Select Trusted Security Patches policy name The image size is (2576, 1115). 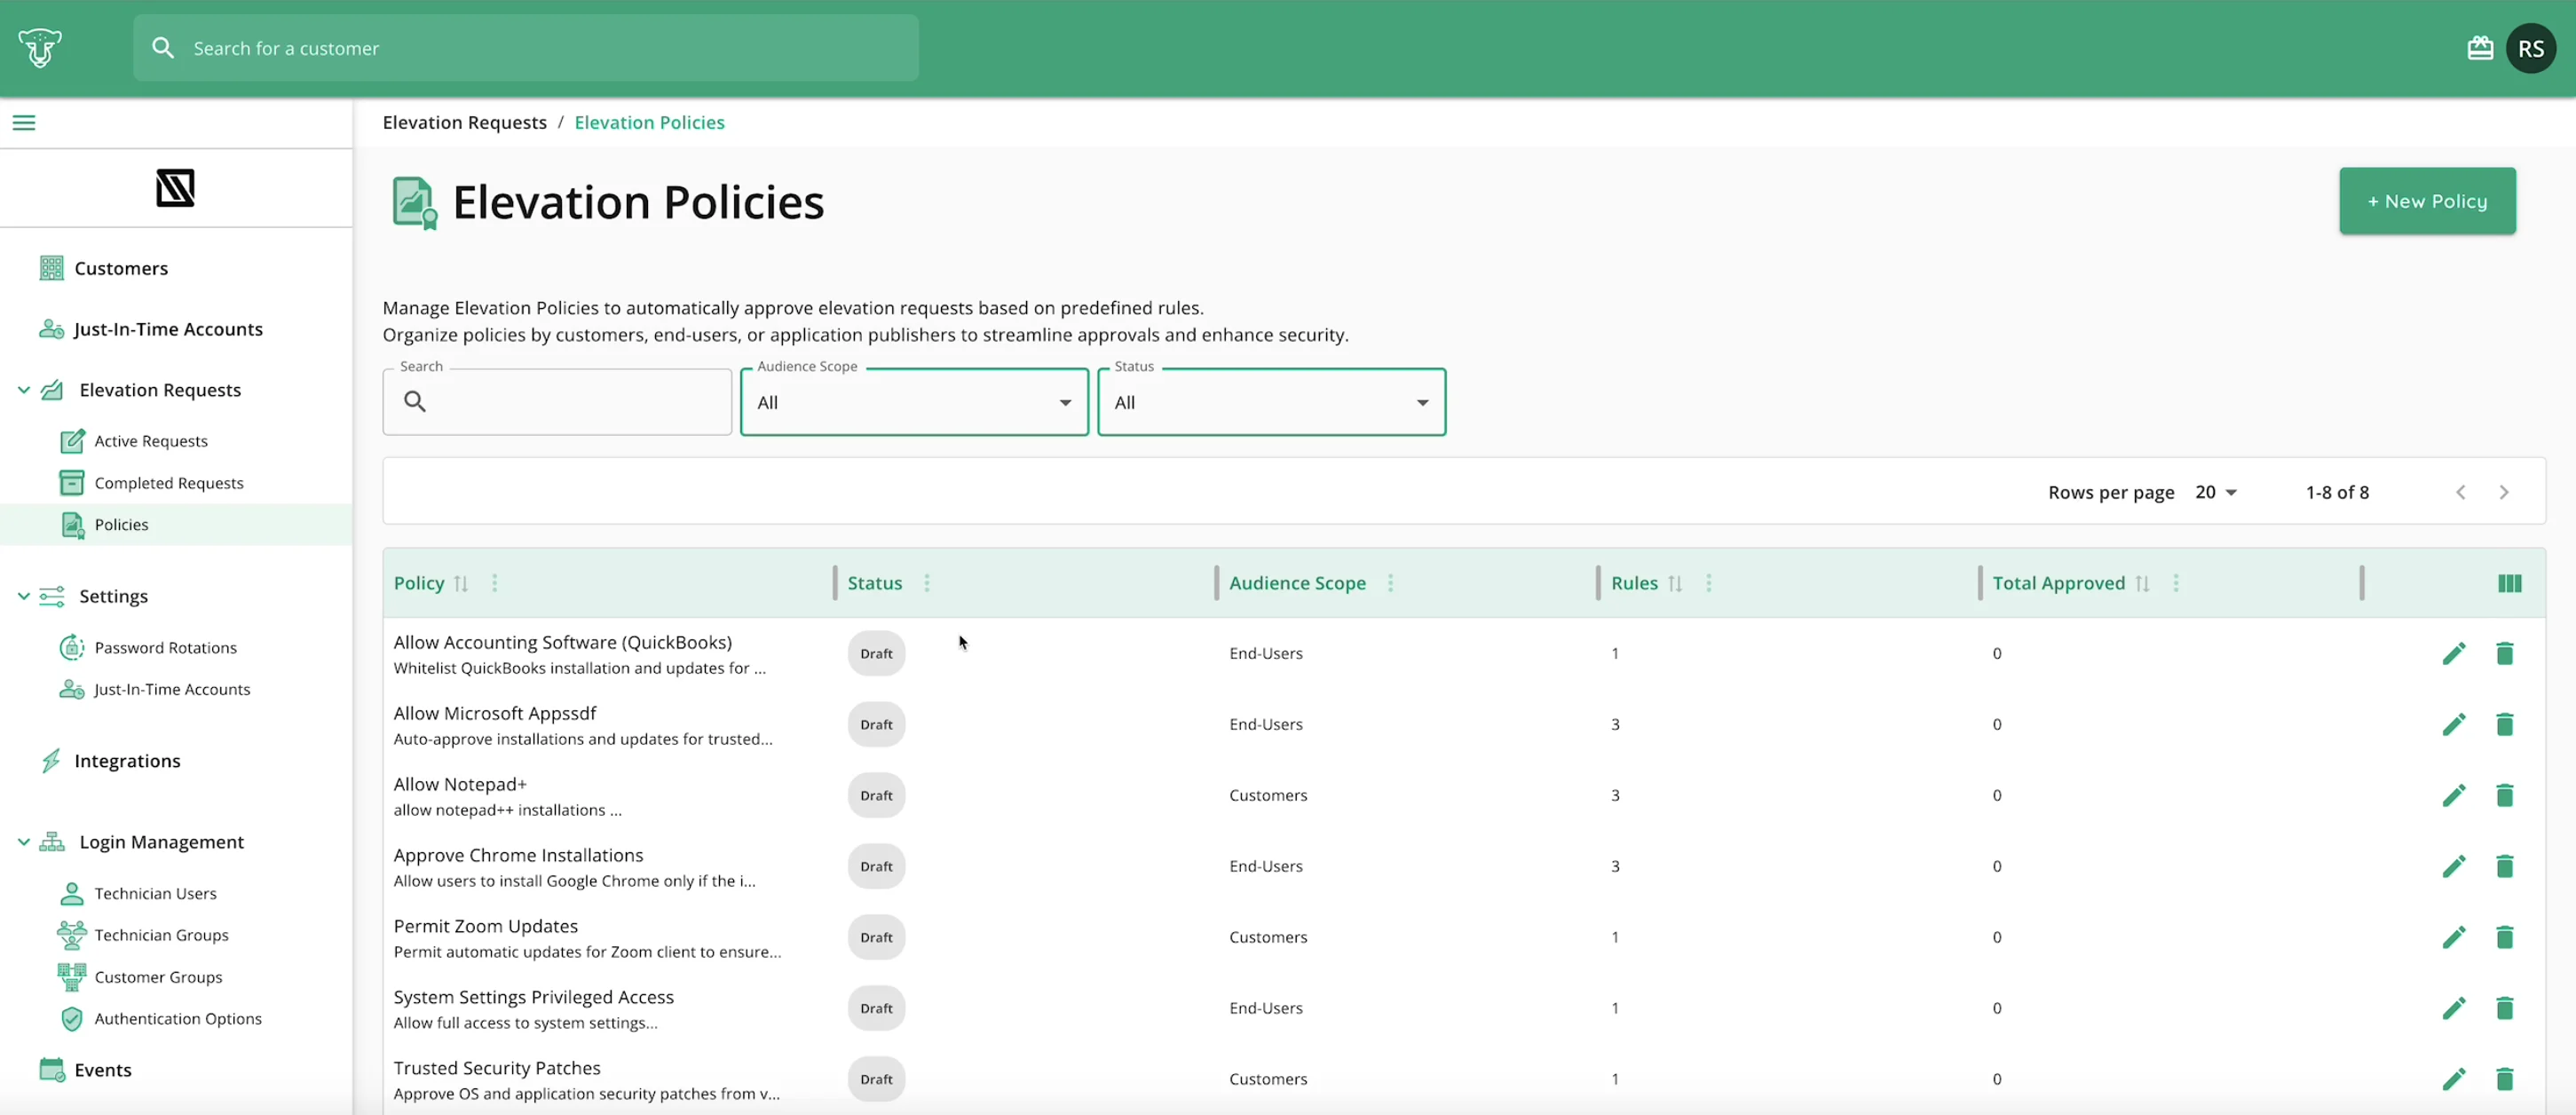pyautogui.click(x=497, y=1068)
